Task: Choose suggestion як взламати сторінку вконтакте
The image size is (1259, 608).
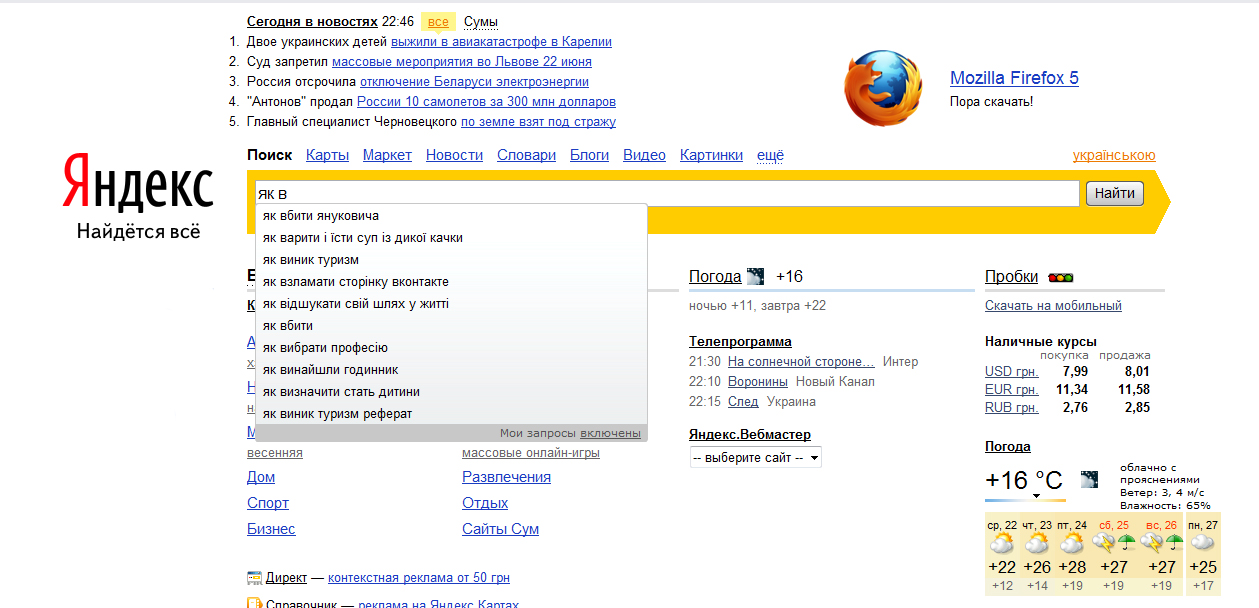Action: 451,282
